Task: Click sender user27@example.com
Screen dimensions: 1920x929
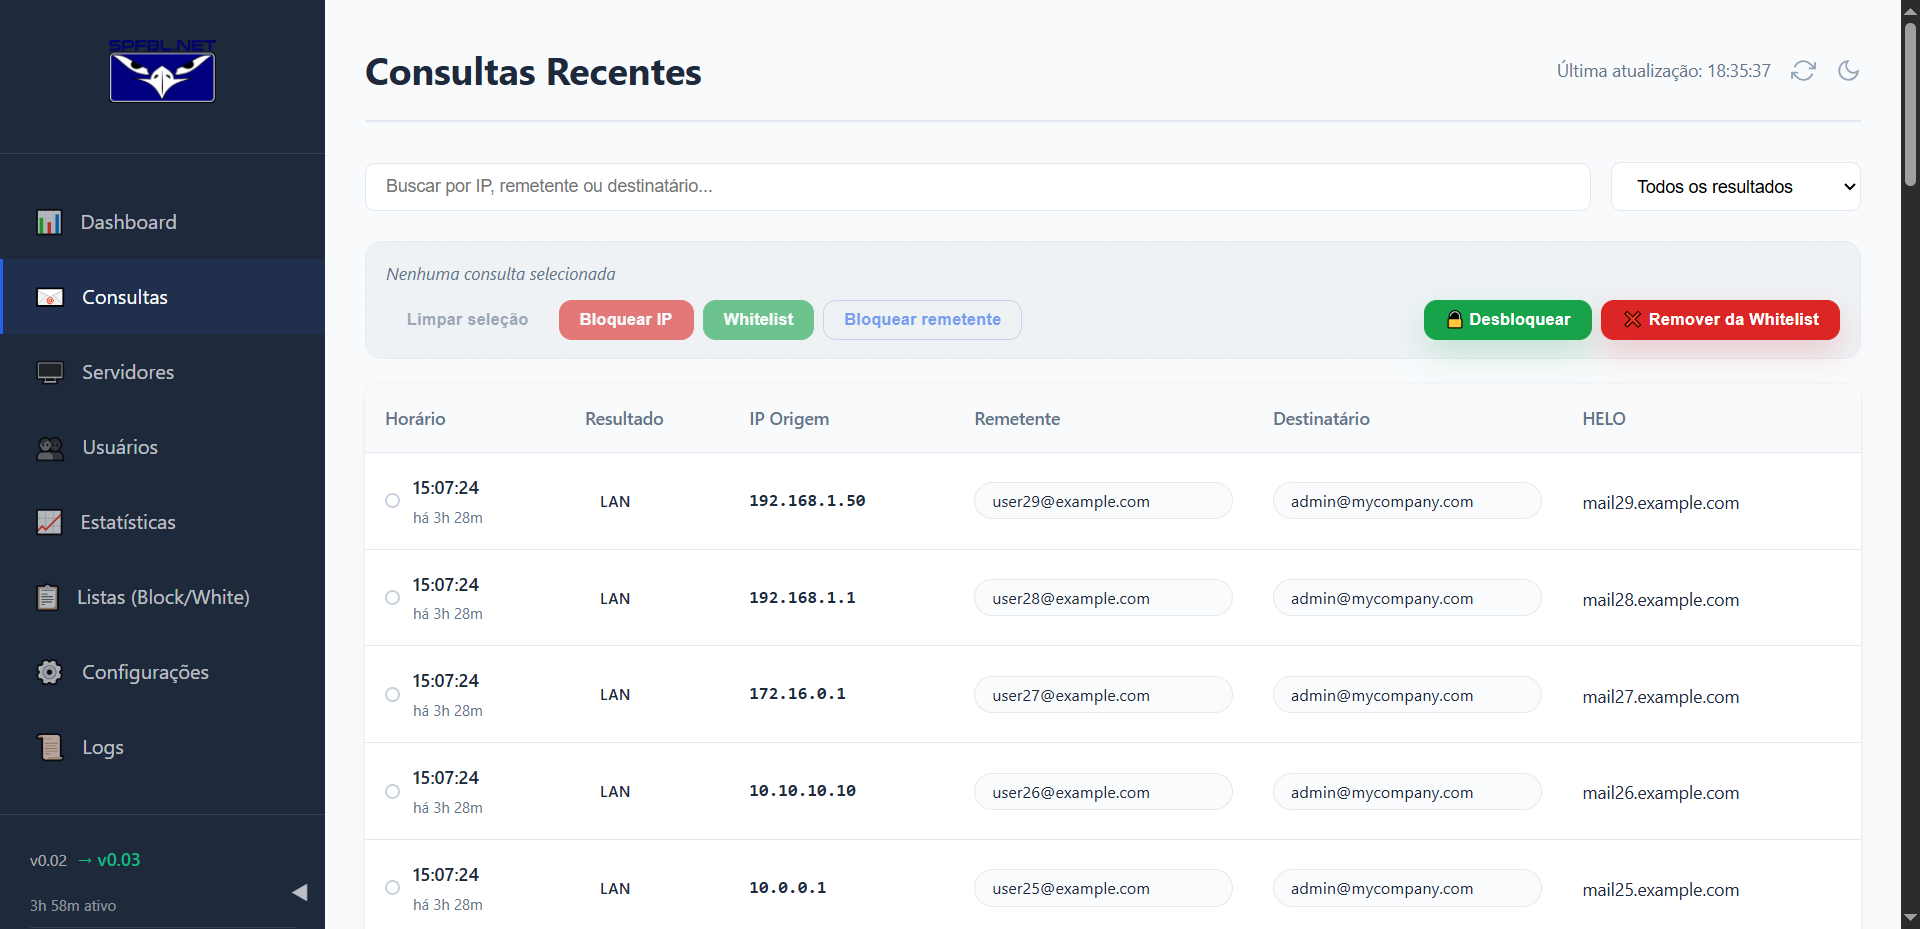Action: click(x=1103, y=695)
